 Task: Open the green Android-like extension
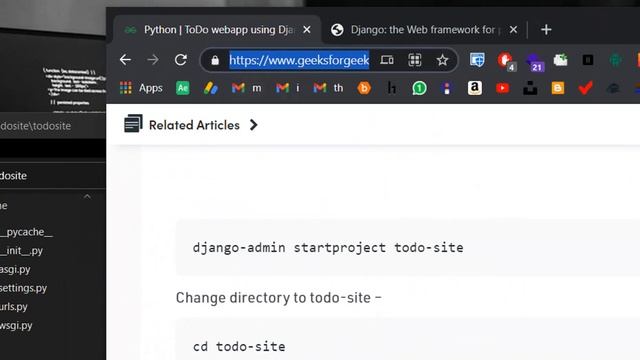coord(615,60)
